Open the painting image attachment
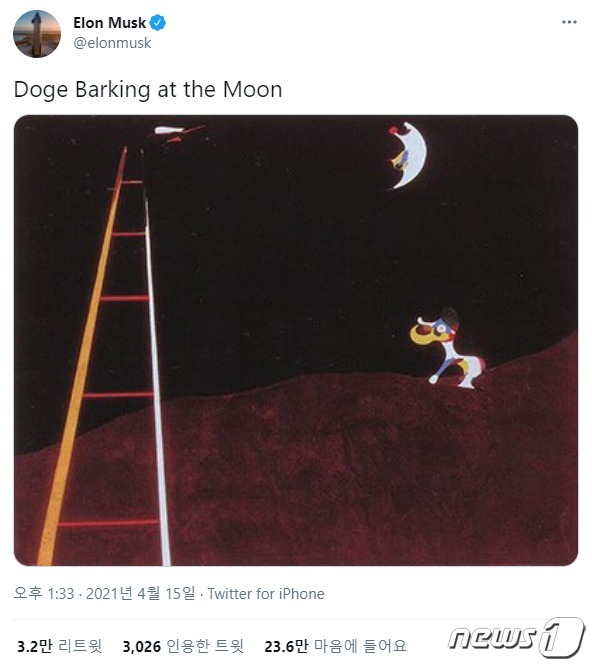 (x=296, y=340)
